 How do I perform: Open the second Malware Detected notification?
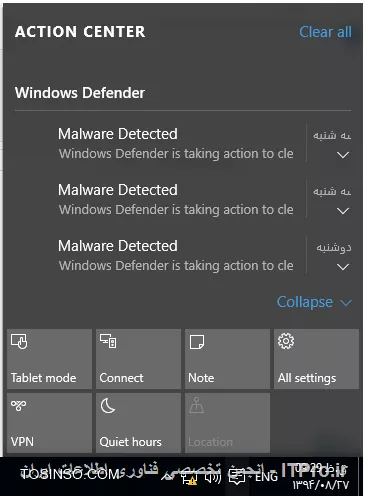click(176, 199)
